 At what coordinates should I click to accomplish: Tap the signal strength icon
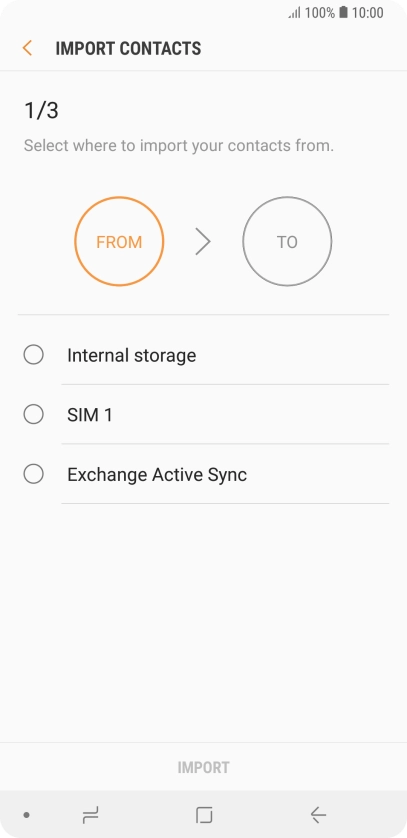point(295,13)
